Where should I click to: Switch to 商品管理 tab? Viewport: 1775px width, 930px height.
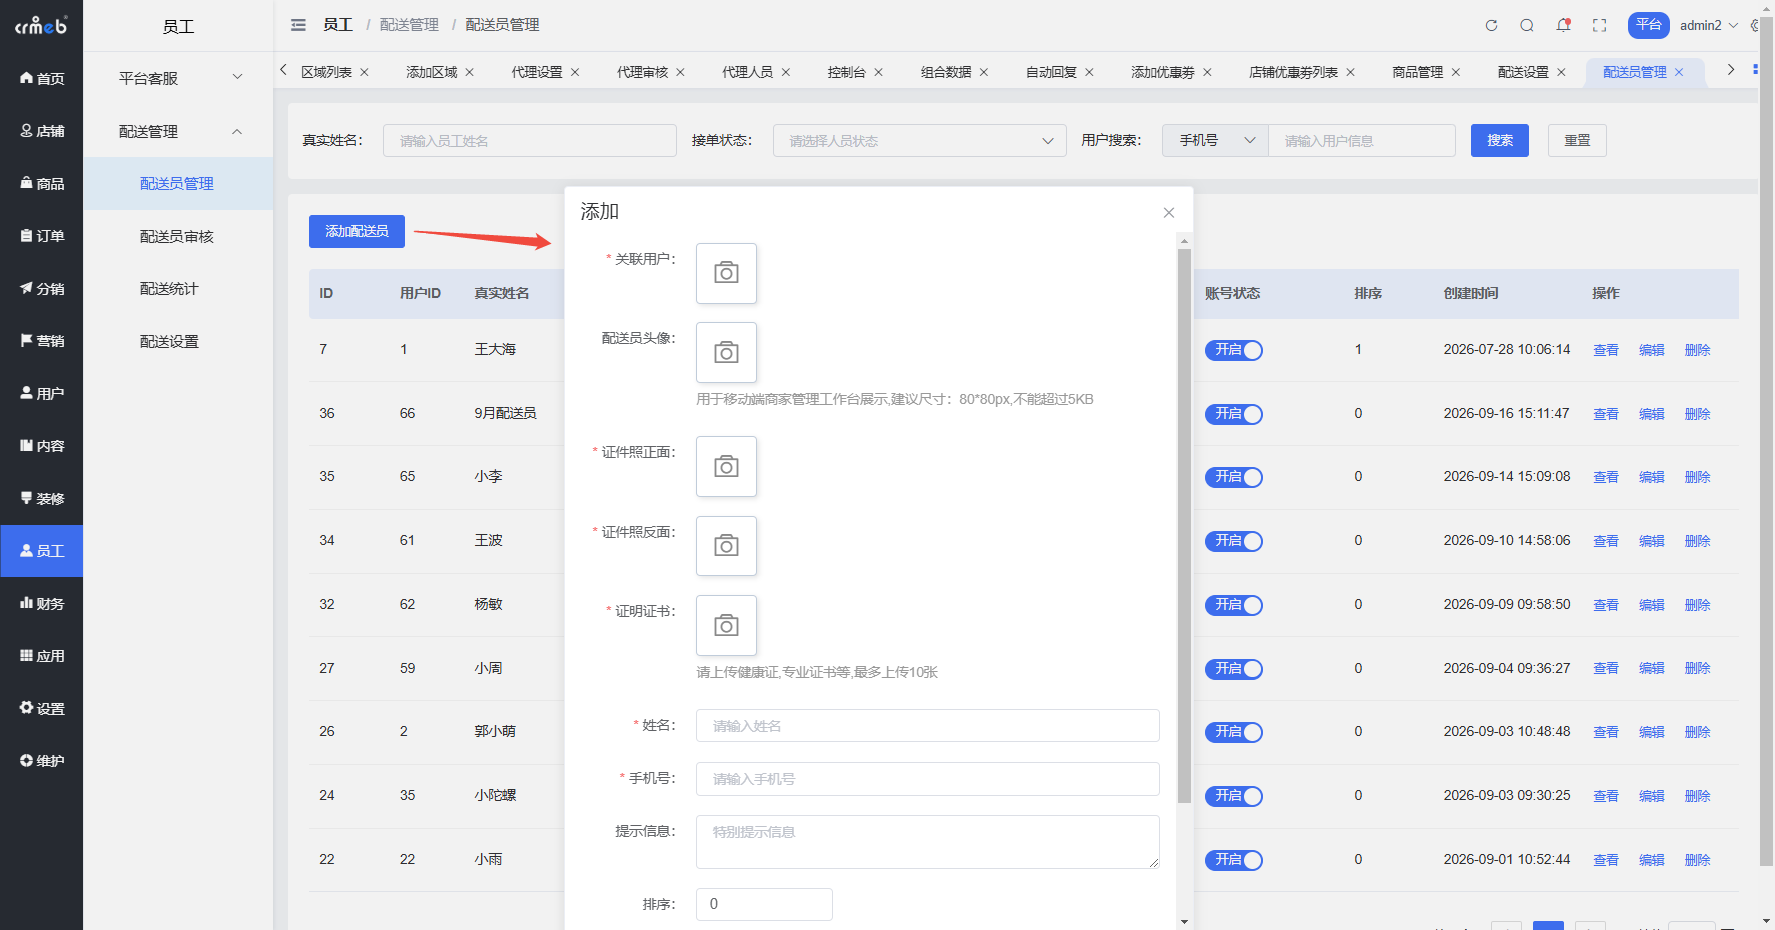tap(1417, 72)
